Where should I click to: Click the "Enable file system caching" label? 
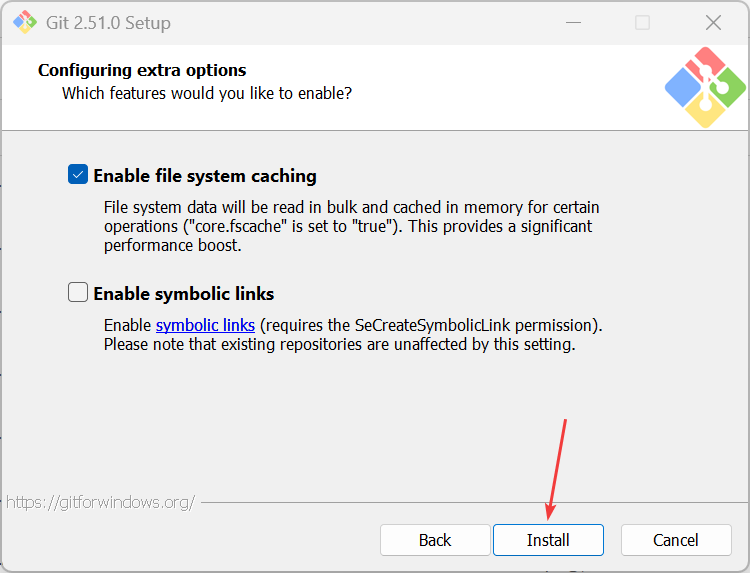tap(205, 176)
